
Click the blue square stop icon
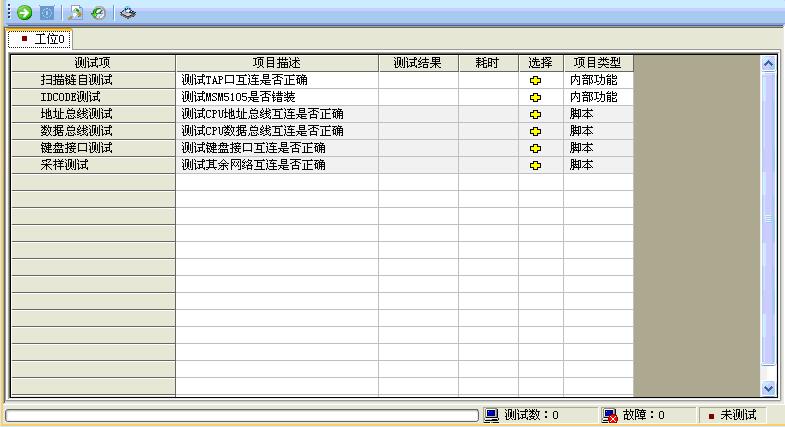[x=47, y=13]
